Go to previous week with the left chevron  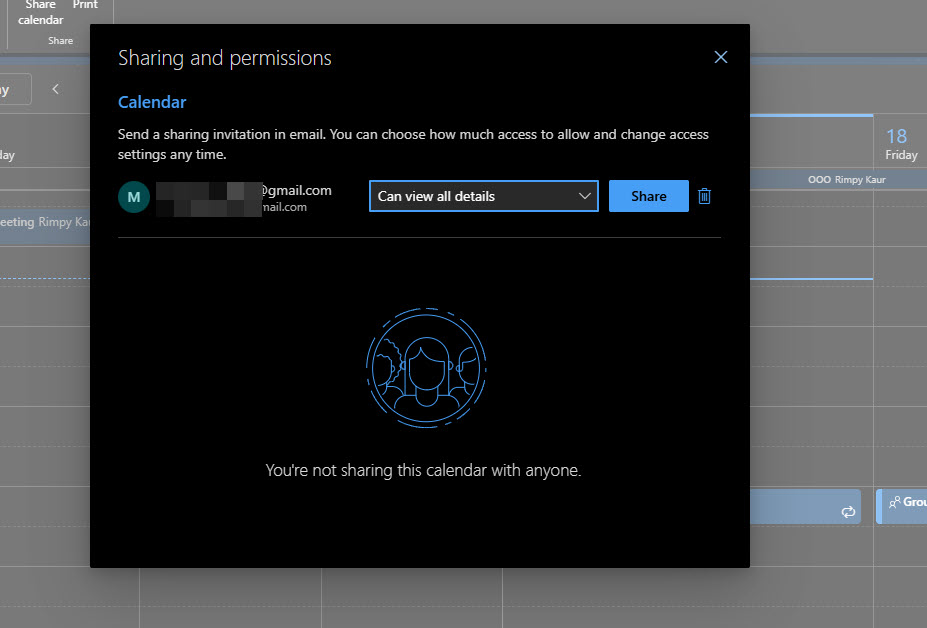click(56, 89)
